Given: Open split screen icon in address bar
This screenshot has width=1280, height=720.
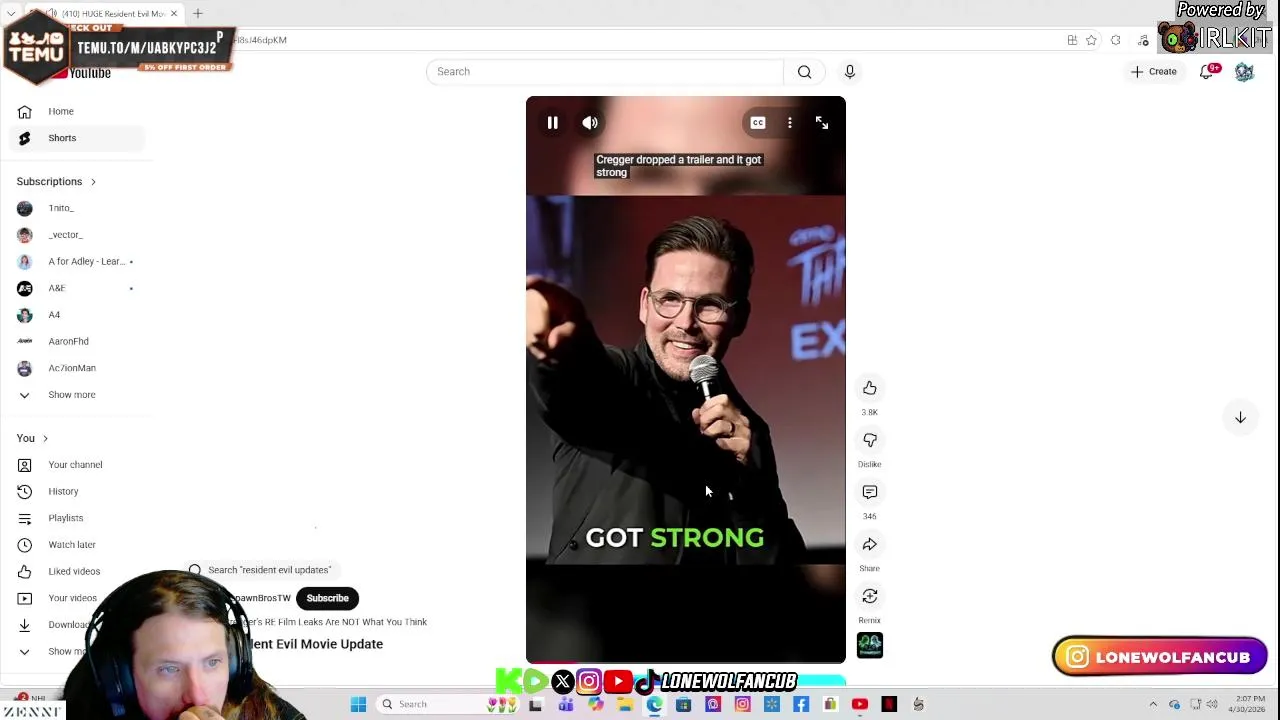Looking at the screenshot, I should [1072, 40].
